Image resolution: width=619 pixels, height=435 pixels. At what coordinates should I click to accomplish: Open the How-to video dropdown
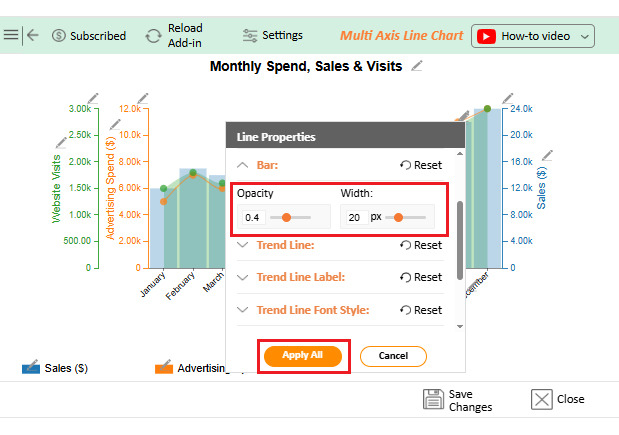(x=533, y=36)
